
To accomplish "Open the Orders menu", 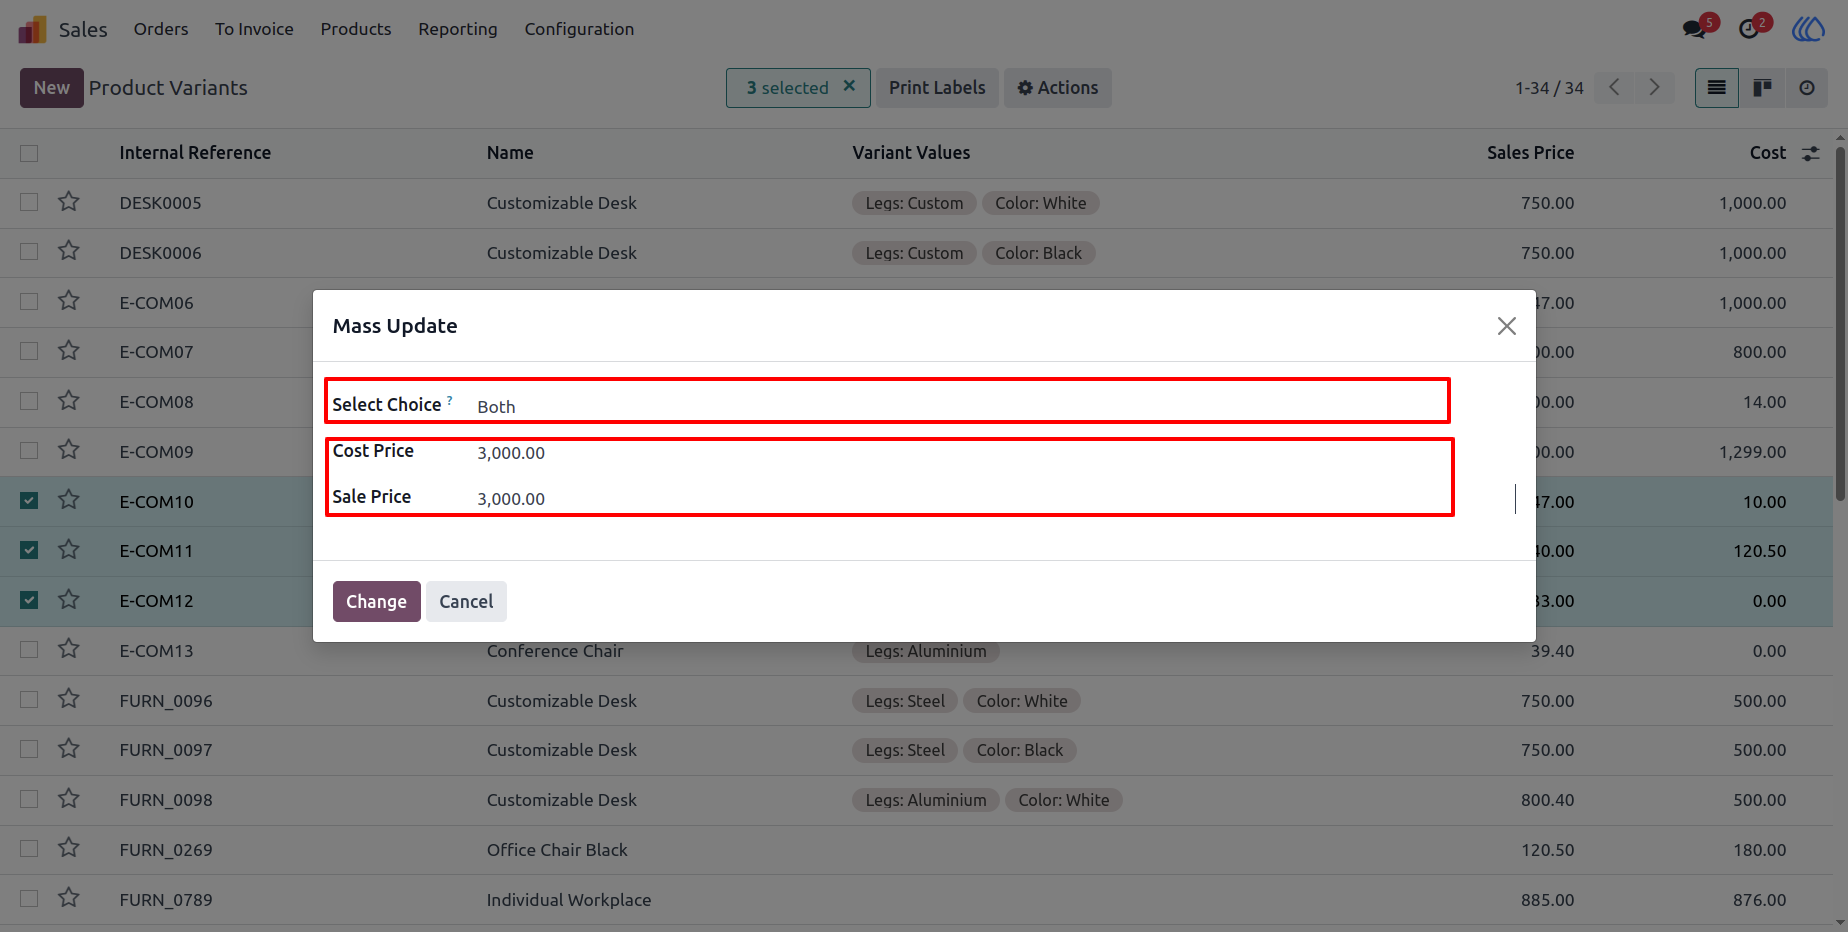I will 161,29.
